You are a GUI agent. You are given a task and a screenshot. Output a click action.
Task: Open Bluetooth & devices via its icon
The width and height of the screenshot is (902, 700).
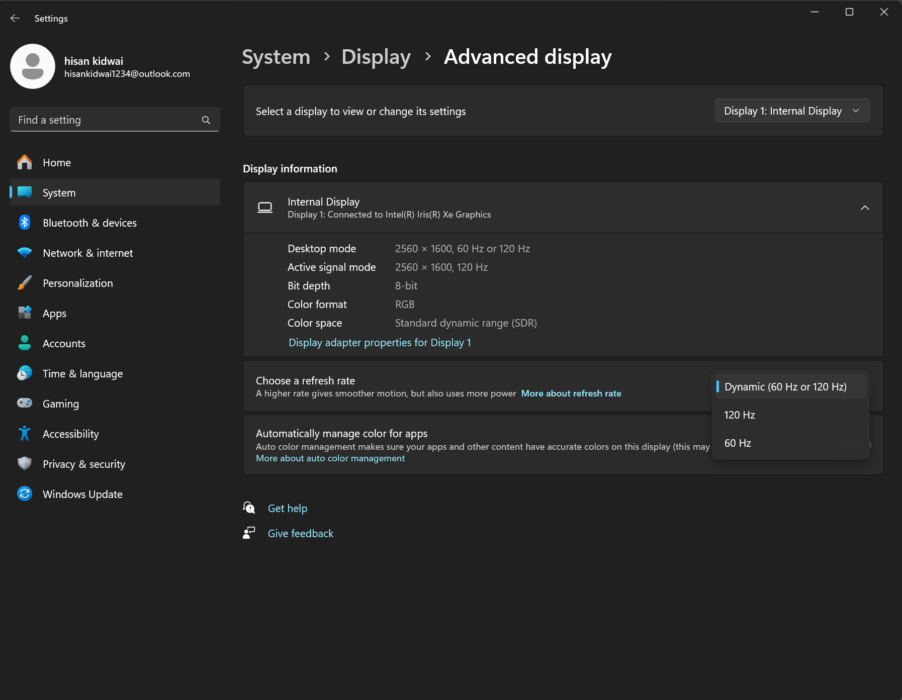pyautogui.click(x=24, y=222)
